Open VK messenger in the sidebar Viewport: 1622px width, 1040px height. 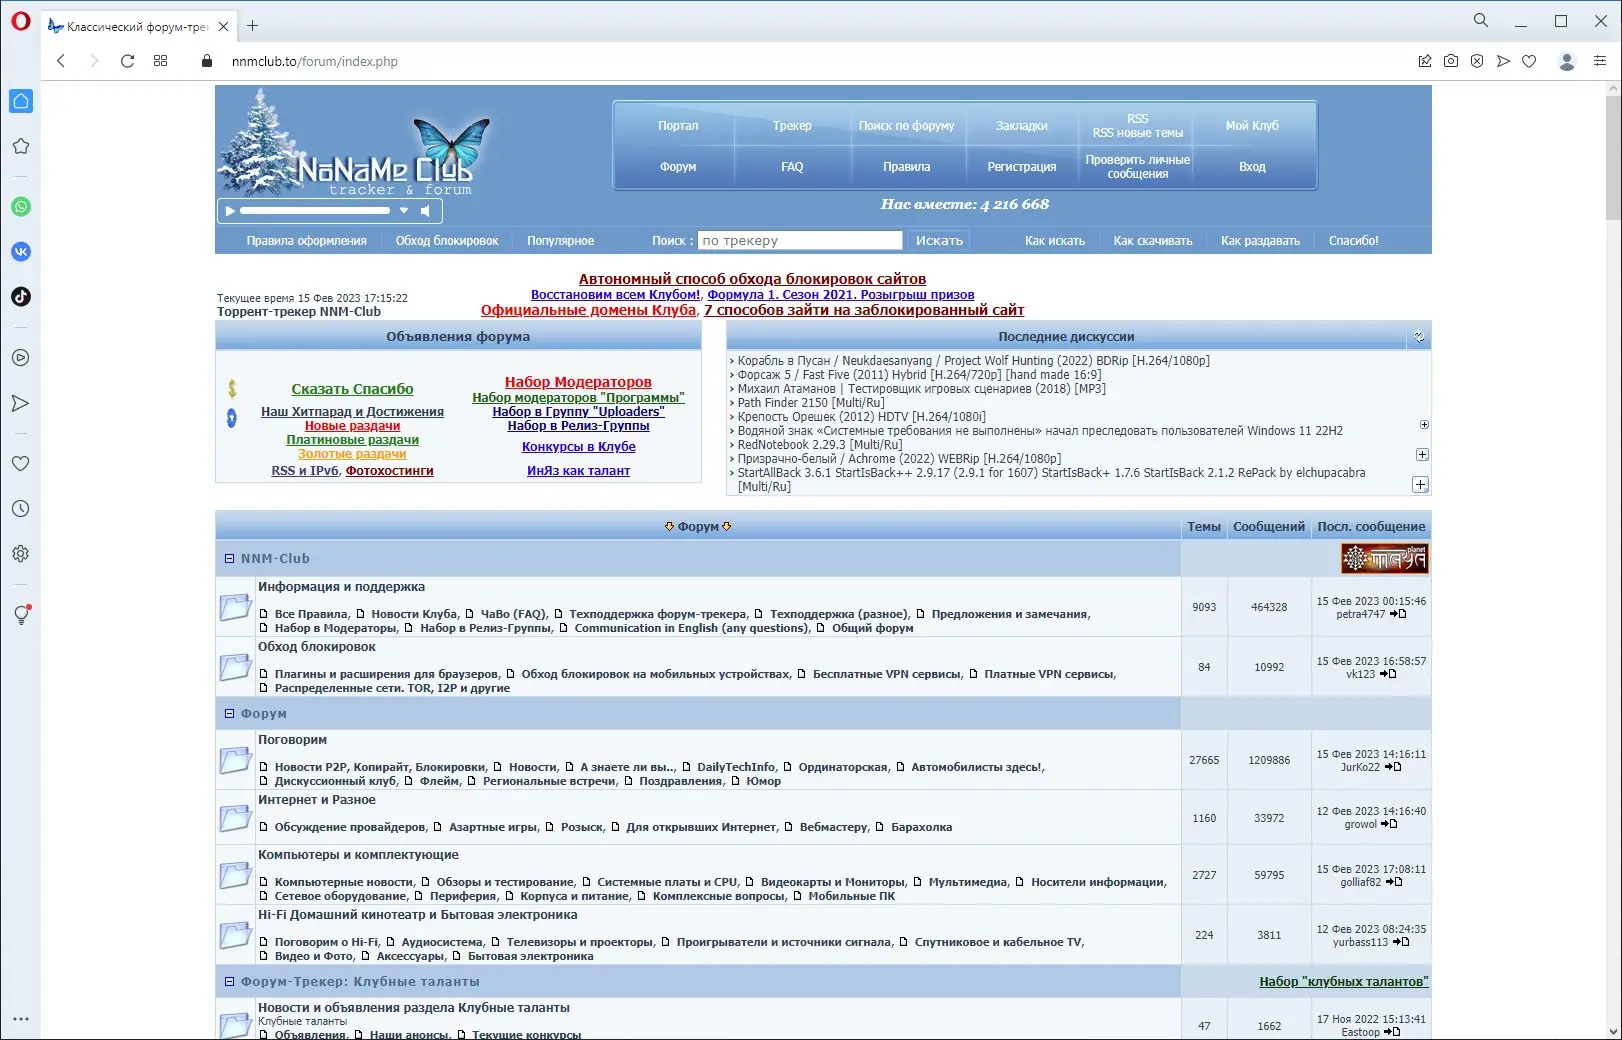[x=20, y=252]
